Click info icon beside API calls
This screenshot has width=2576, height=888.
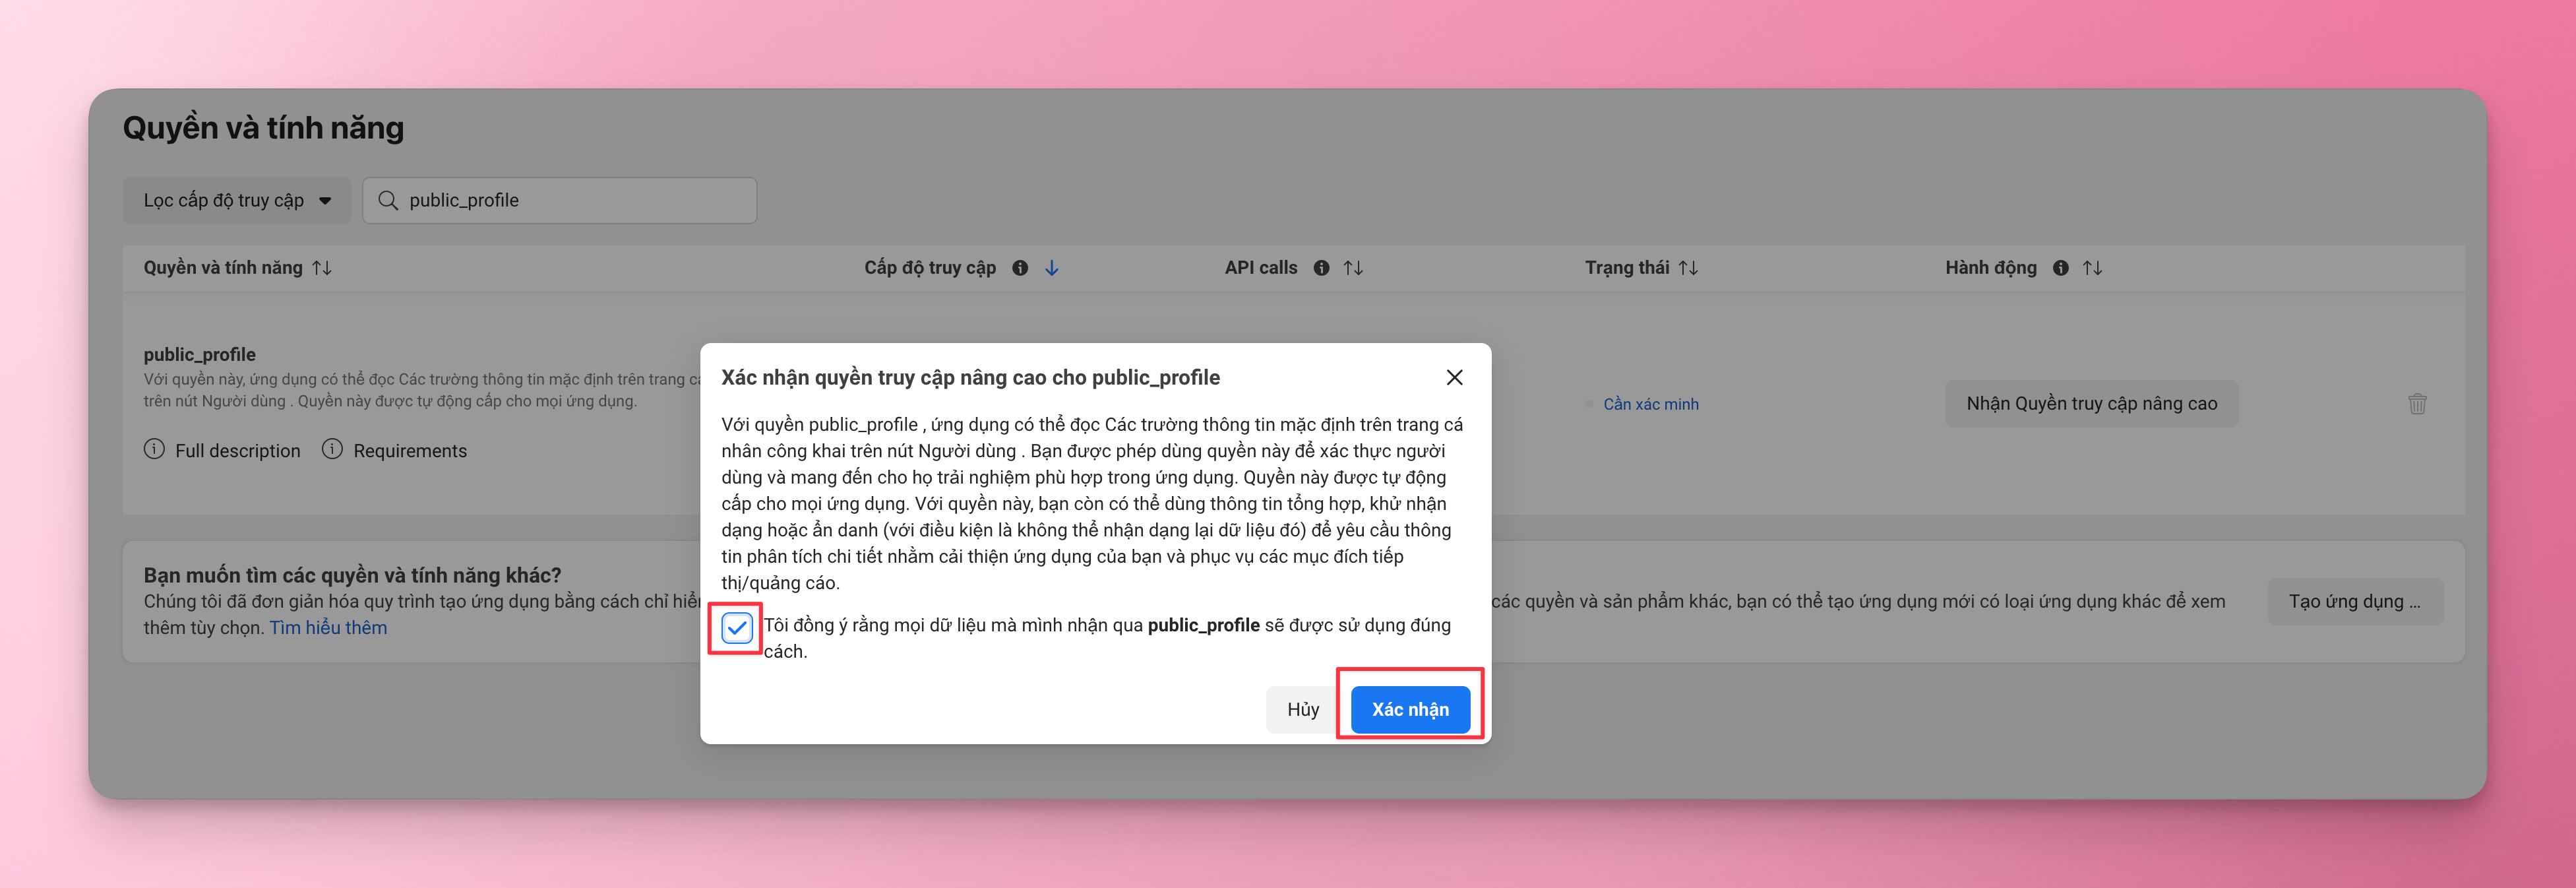pos(1321,268)
